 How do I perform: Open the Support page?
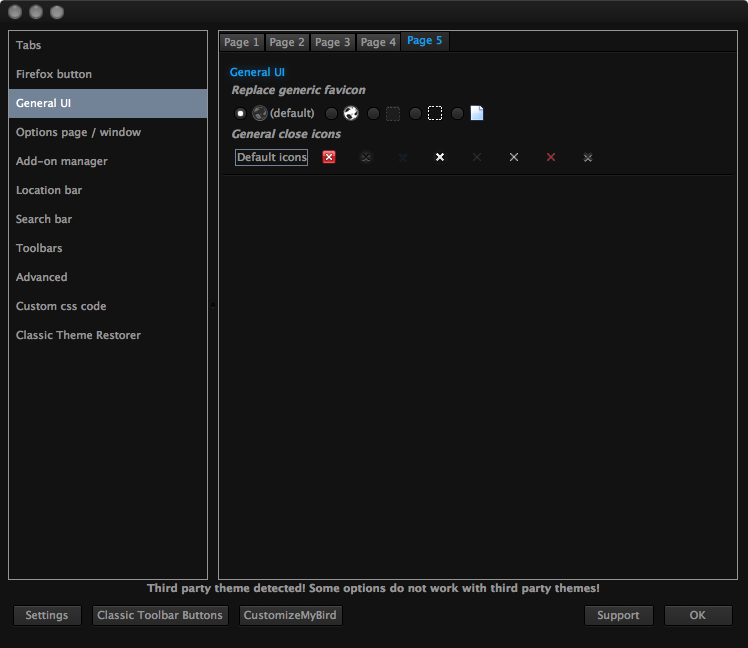pos(618,615)
